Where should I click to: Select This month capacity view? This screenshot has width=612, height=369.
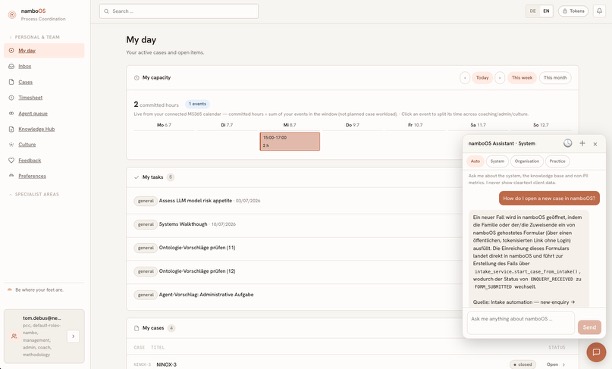555,78
